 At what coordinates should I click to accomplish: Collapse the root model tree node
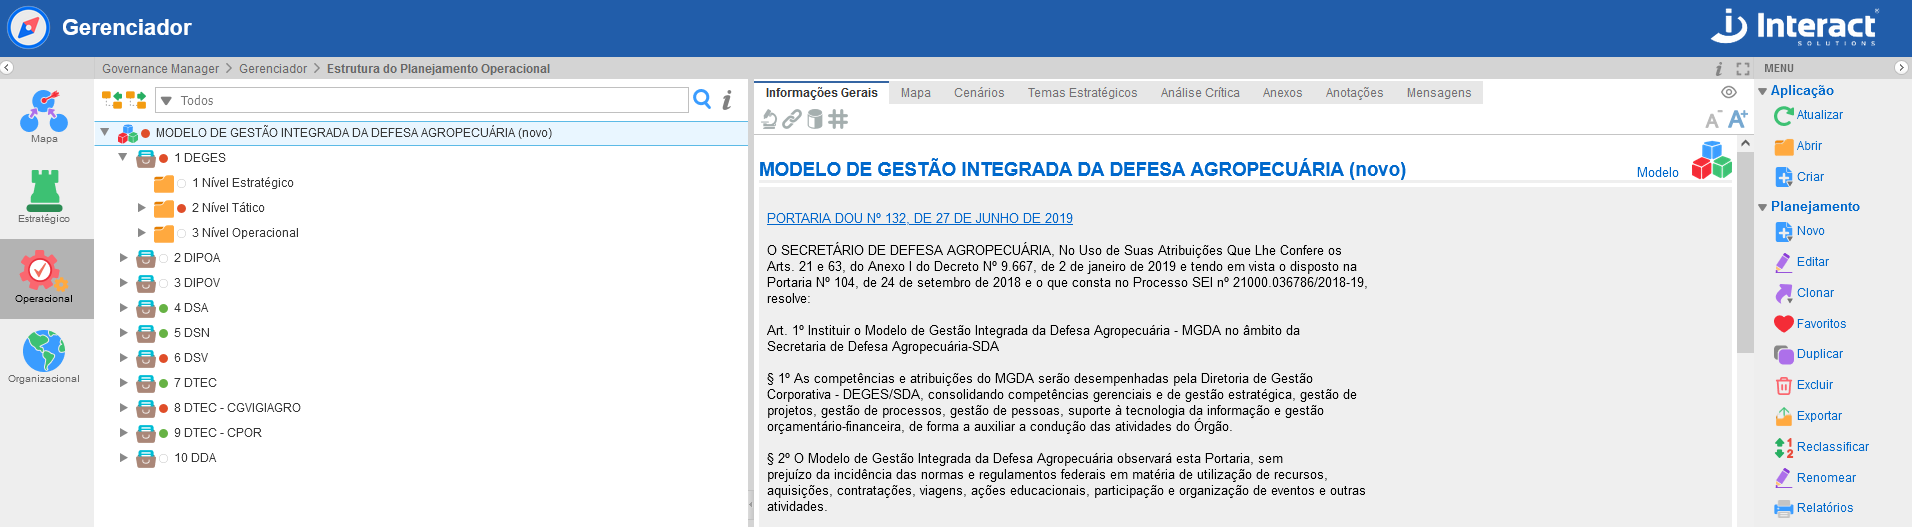click(x=105, y=132)
